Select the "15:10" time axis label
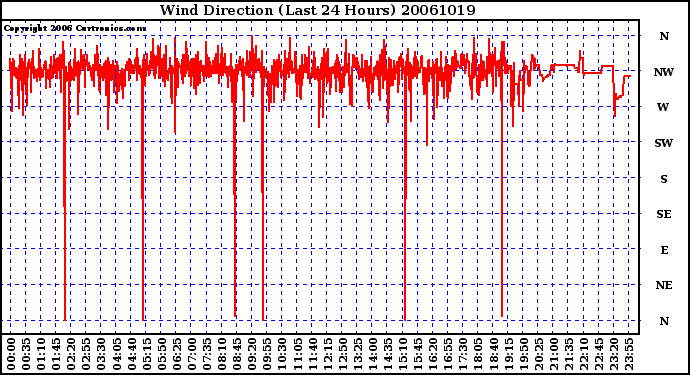 [403, 354]
